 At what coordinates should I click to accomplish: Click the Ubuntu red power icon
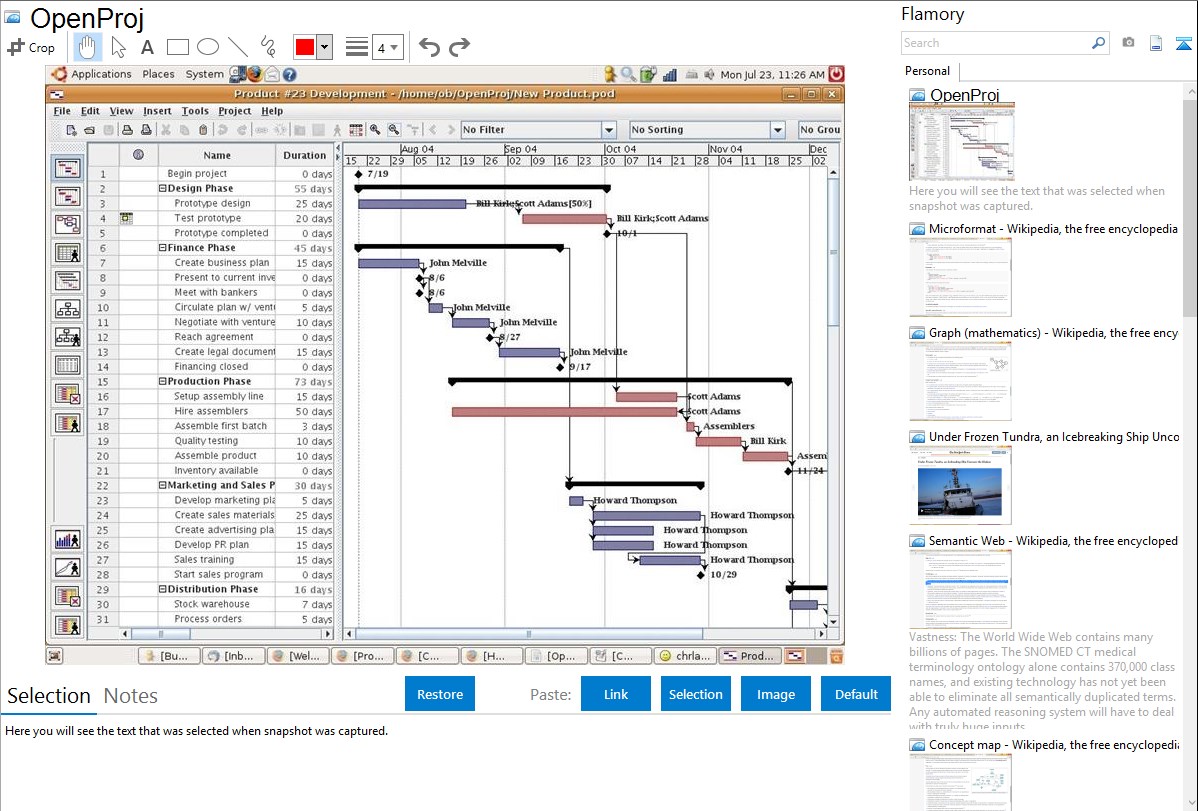click(837, 74)
